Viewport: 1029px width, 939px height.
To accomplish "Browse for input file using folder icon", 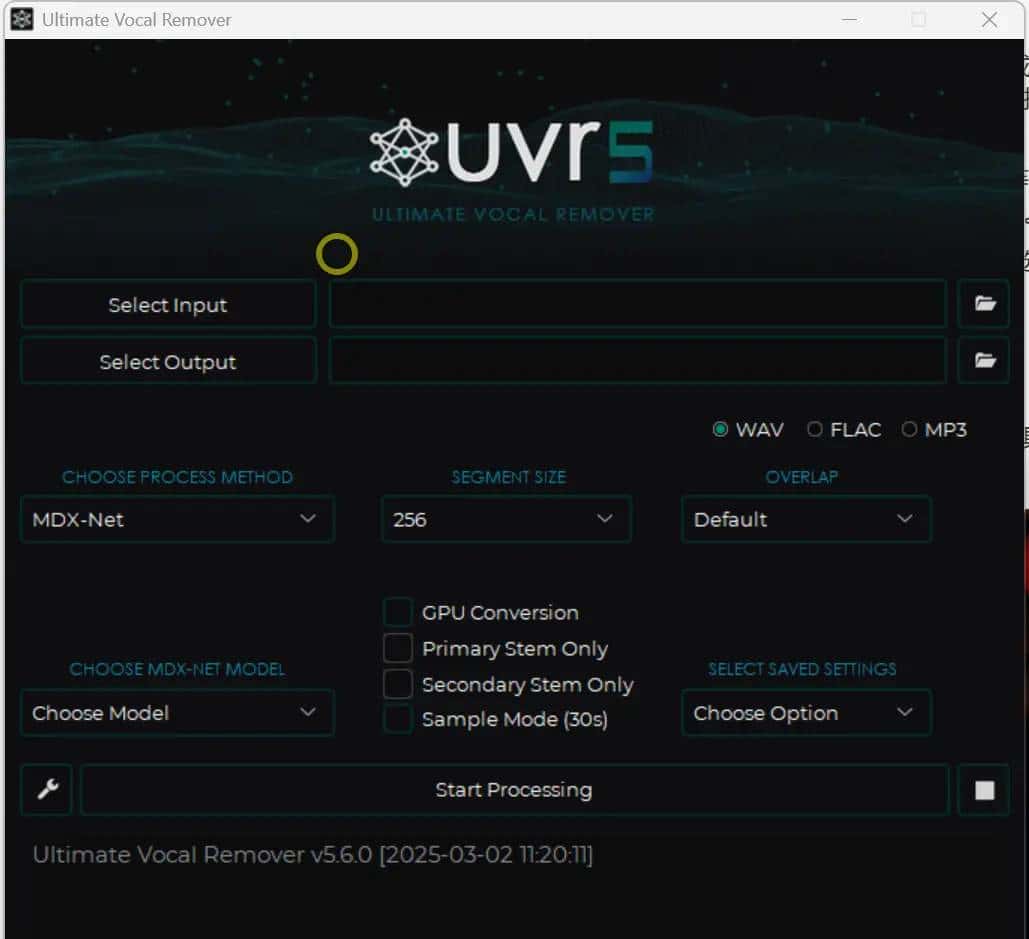I will 984,304.
